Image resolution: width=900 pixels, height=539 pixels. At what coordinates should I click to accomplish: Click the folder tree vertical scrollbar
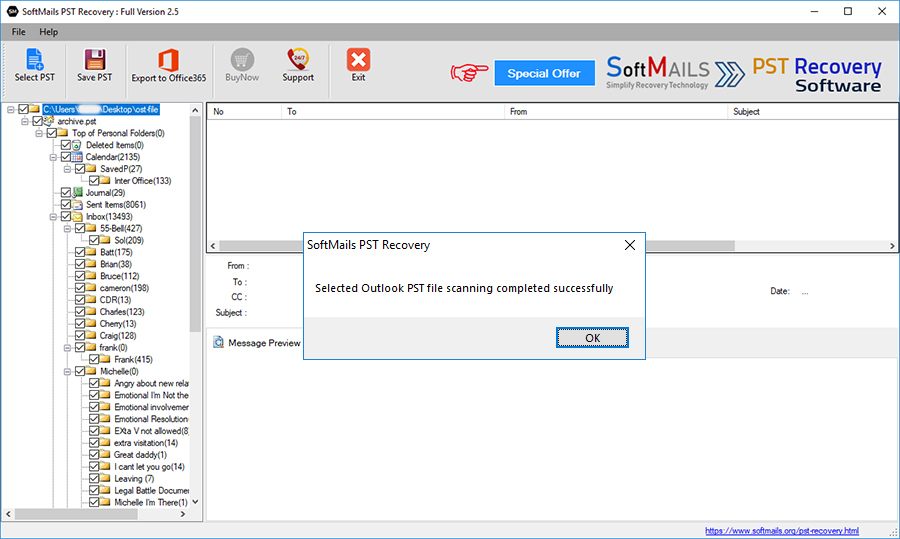195,224
